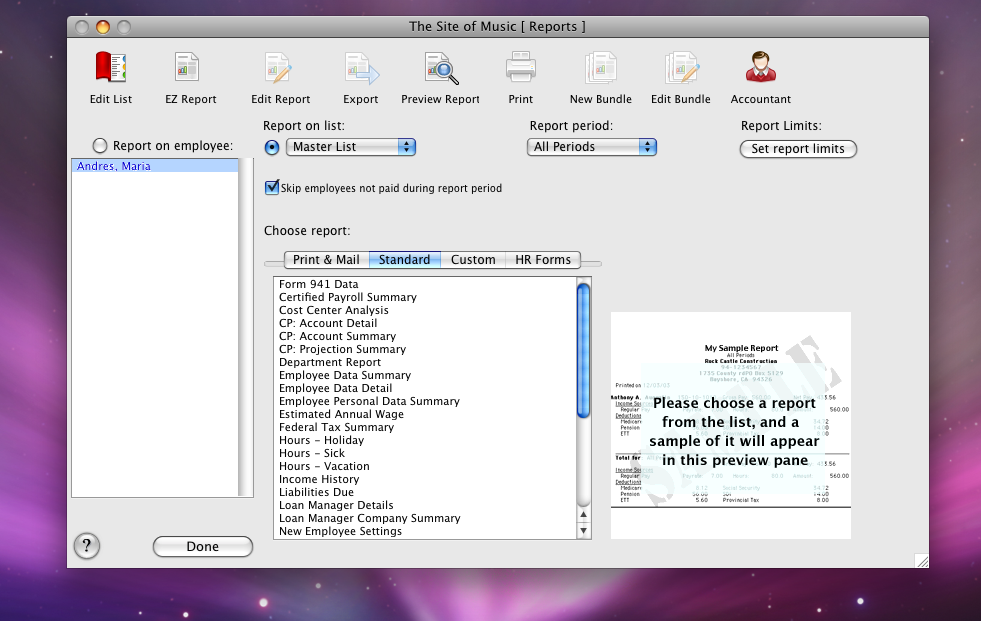This screenshot has width=981, height=621.
Task: Select CP: Account Detail report
Action: pyautogui.click(x=425, y=323)
